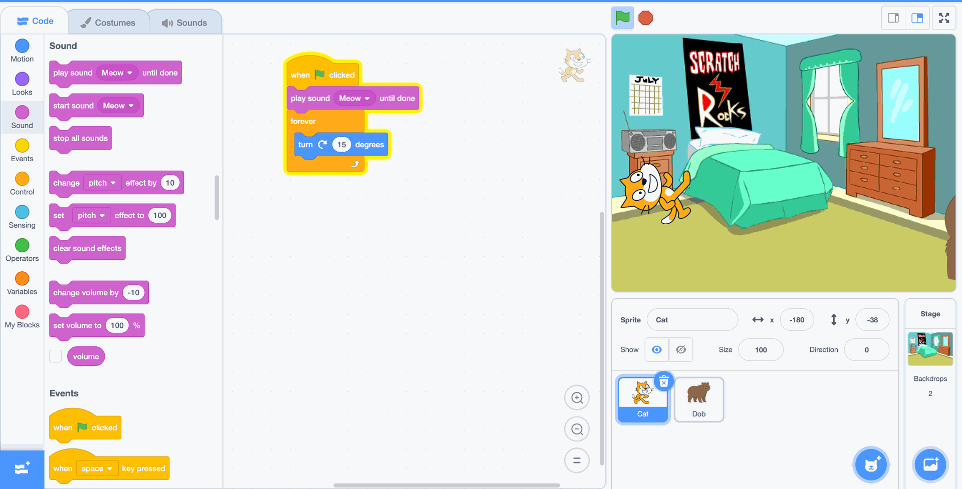962x489 pixels.
Task: Click the Choose a Backdrop button
Action: click(x=930, y=464)
